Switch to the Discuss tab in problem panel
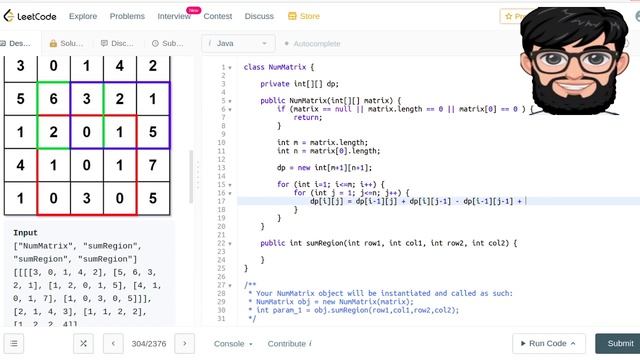Image resolution: width=640 pixels, height=360 pixels. 117,43
